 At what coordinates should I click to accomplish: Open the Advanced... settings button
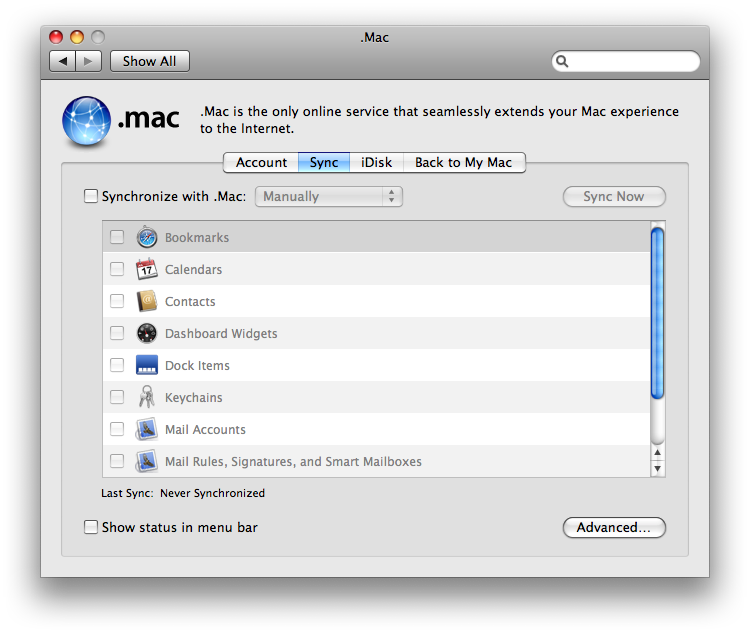click(614, 527)
